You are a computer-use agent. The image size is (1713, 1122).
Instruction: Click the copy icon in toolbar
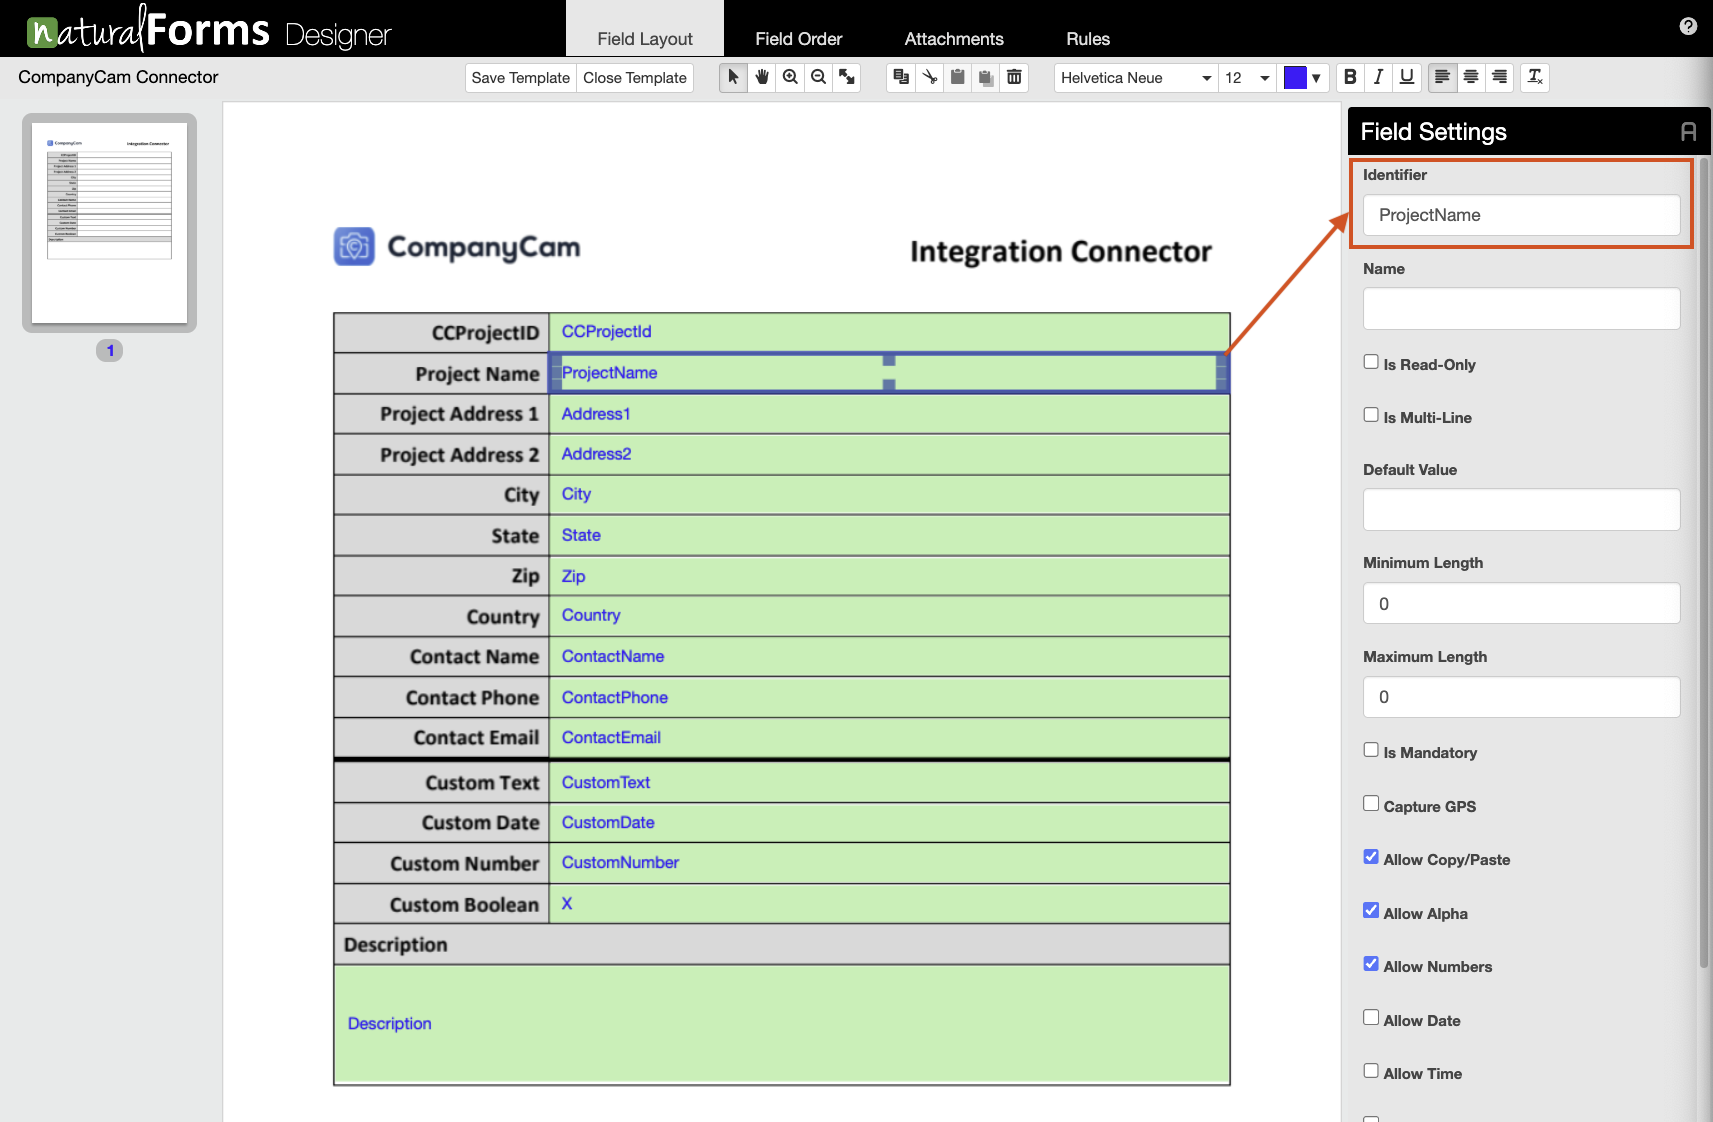click(901, 77)
